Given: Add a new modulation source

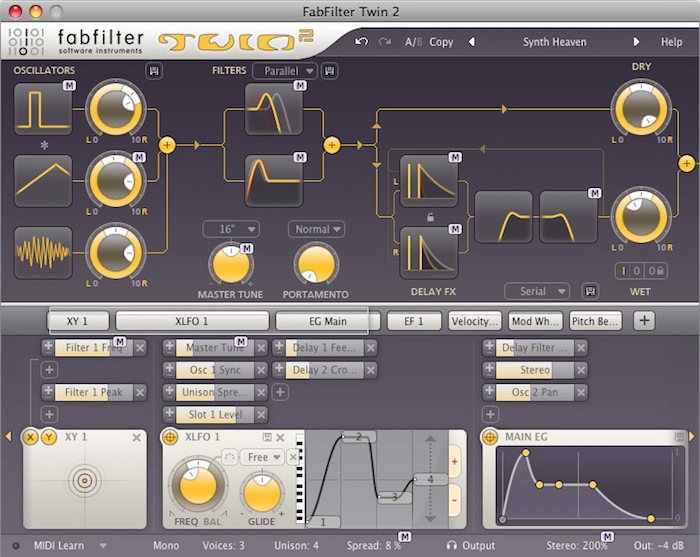Looking at the screenshot, I should [x=644, y=320].
